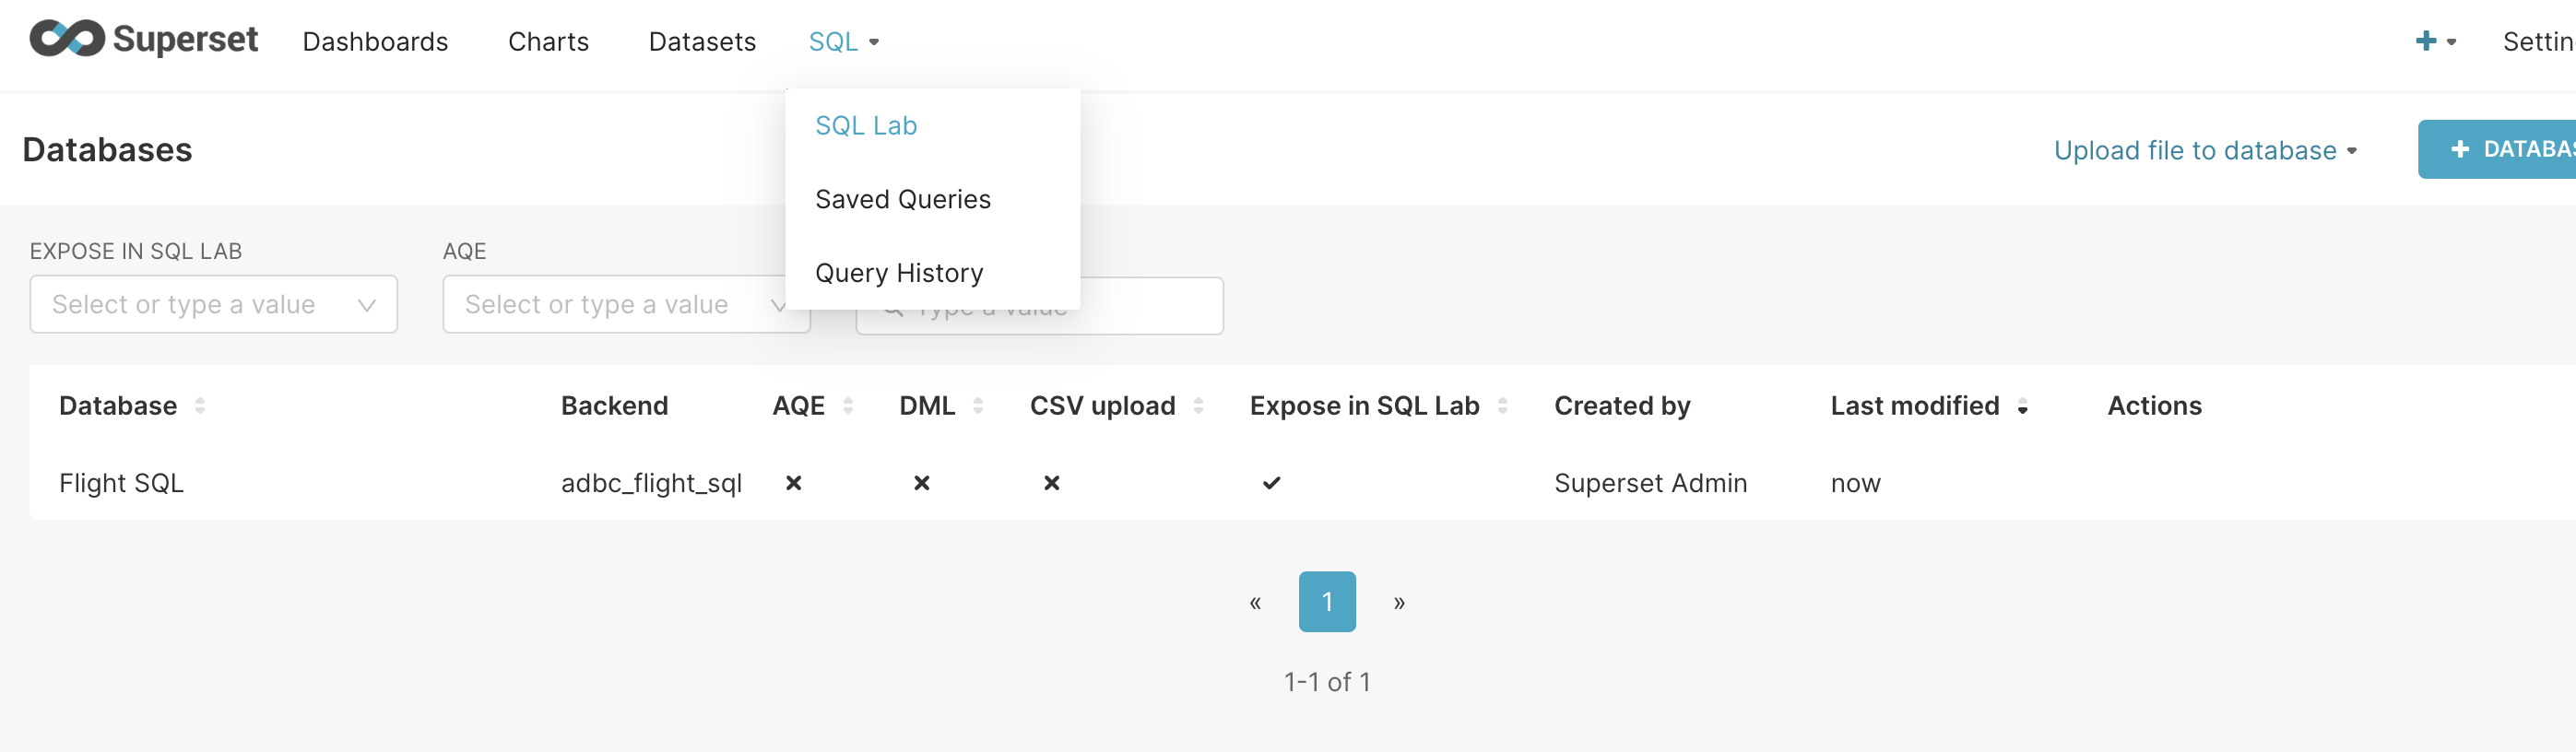Open the Expose in SQL Lab filter dropdown

(x=213, y=305)
